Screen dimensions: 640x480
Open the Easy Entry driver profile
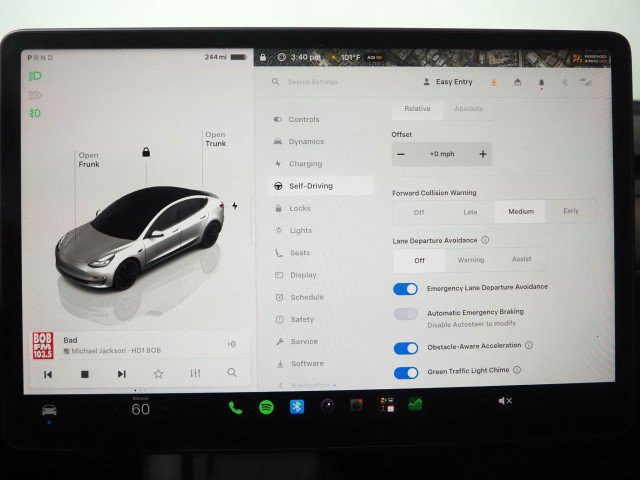point(448,82)
